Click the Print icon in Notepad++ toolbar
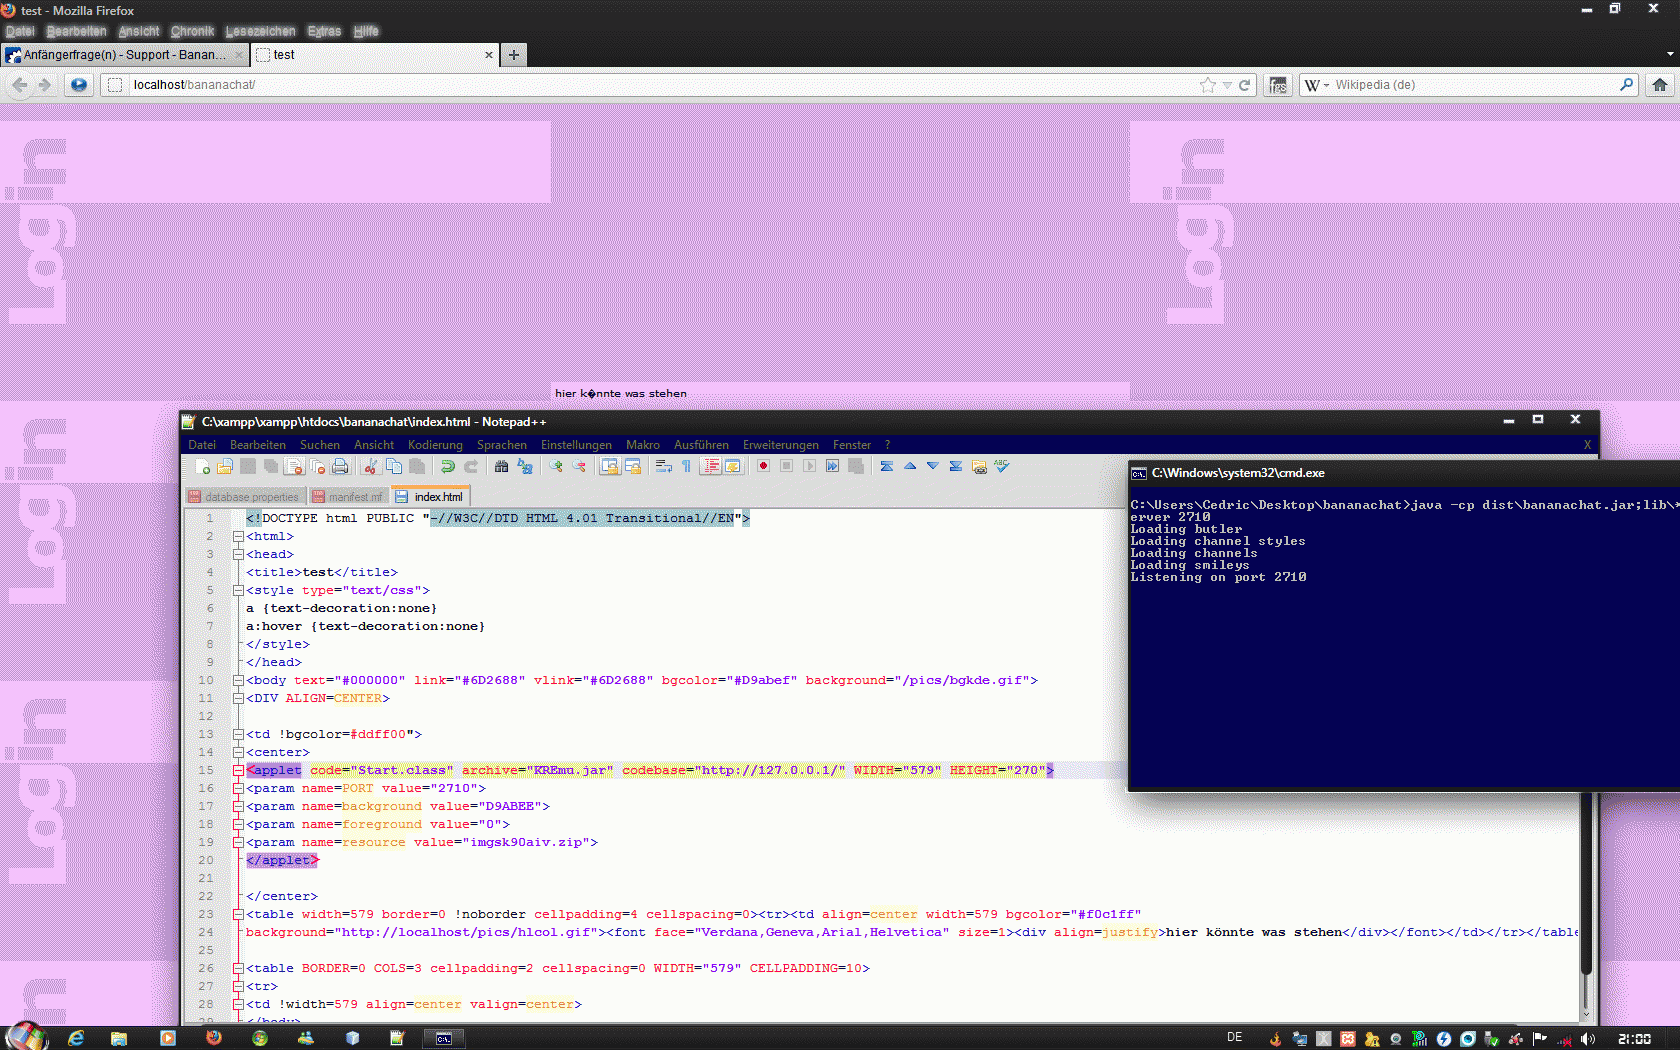Viewport: 1680px width, 1050px height. click(x=340, y=467)
